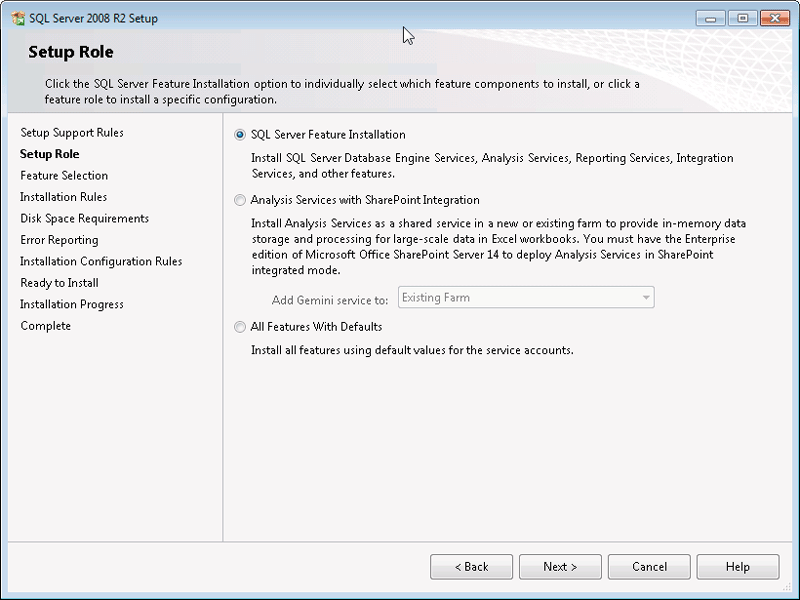Minimize the setup window
Viewport: 800px width, 600px height.
click(710, 18)
